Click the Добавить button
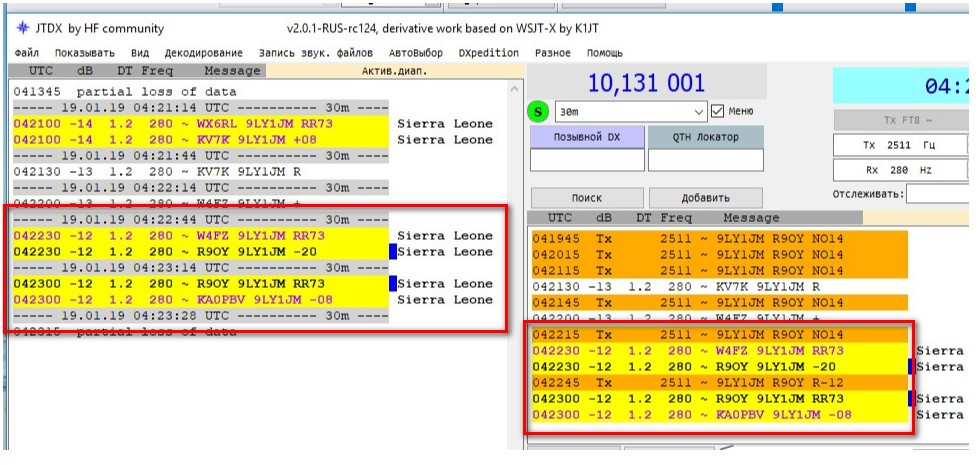This screenshot has width=980, height=465. point(705,198)
